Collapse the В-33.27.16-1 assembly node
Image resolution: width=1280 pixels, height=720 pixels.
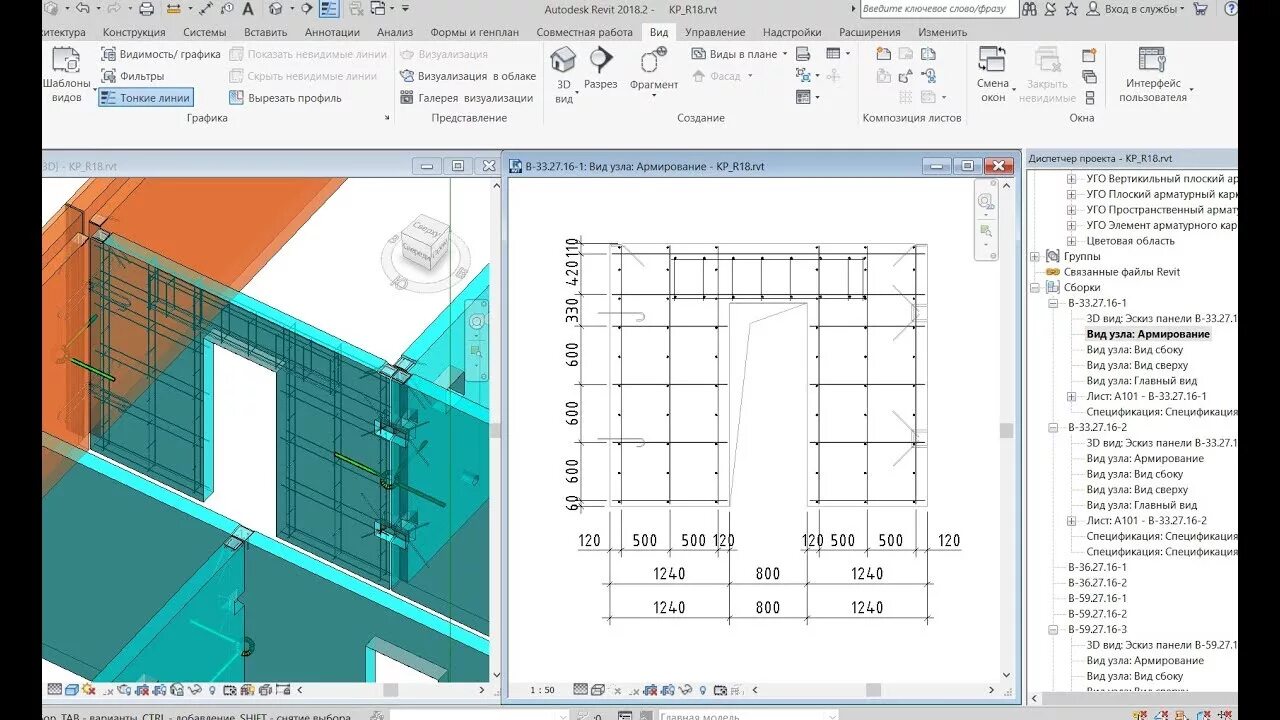point(1053,303)
